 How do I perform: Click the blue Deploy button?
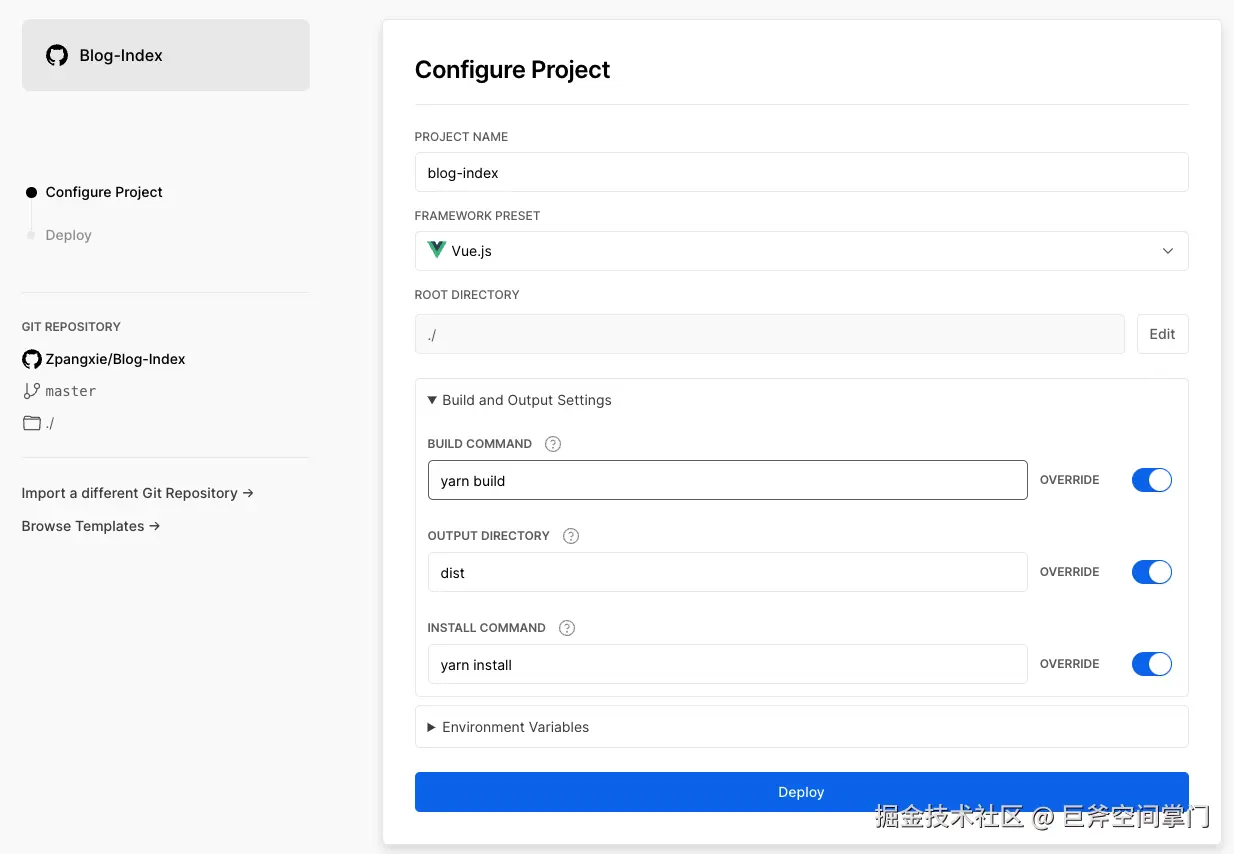[801, 792]
